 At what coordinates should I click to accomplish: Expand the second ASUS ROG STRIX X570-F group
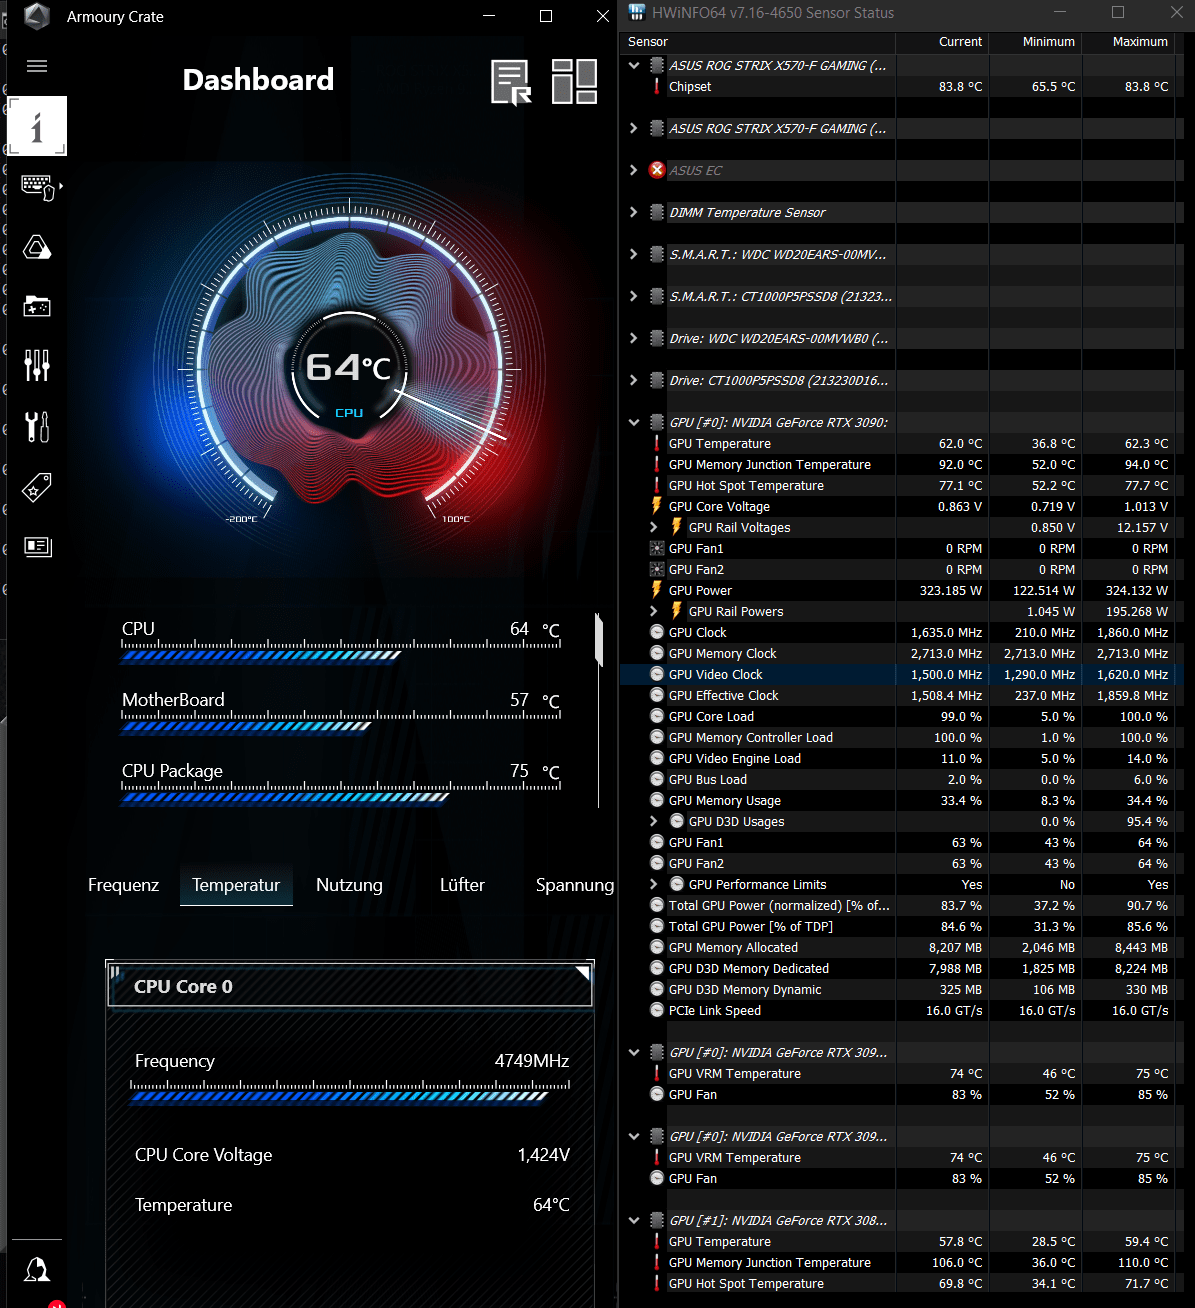point(634,128)
